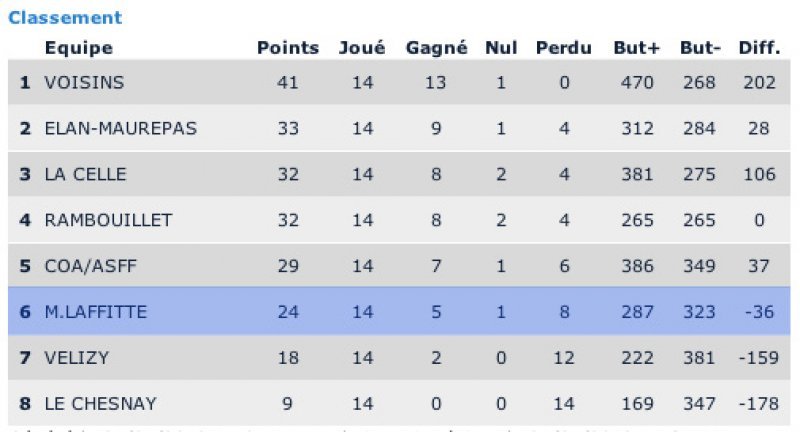Click the VELIZY team name

pos(75,358)
